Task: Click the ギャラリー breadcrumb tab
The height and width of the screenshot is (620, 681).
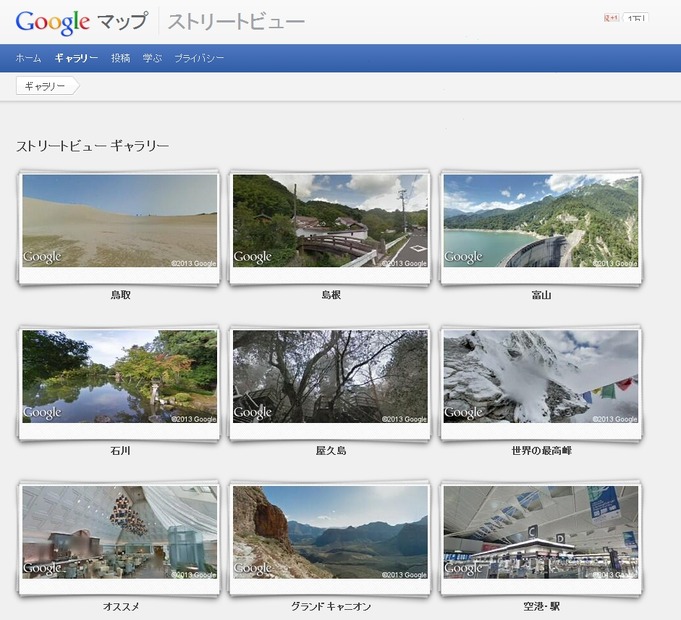Action: tap(48, 86)
